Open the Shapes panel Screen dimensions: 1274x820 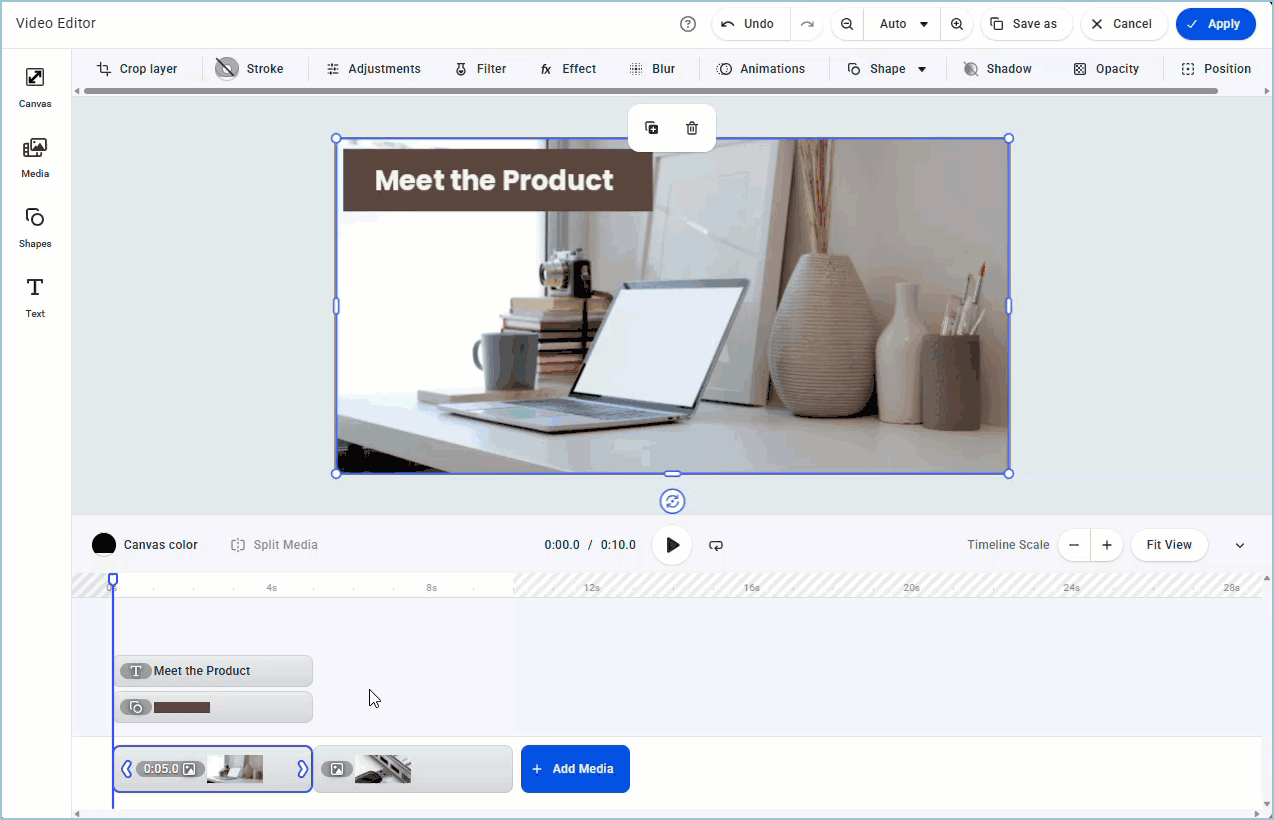35,227
